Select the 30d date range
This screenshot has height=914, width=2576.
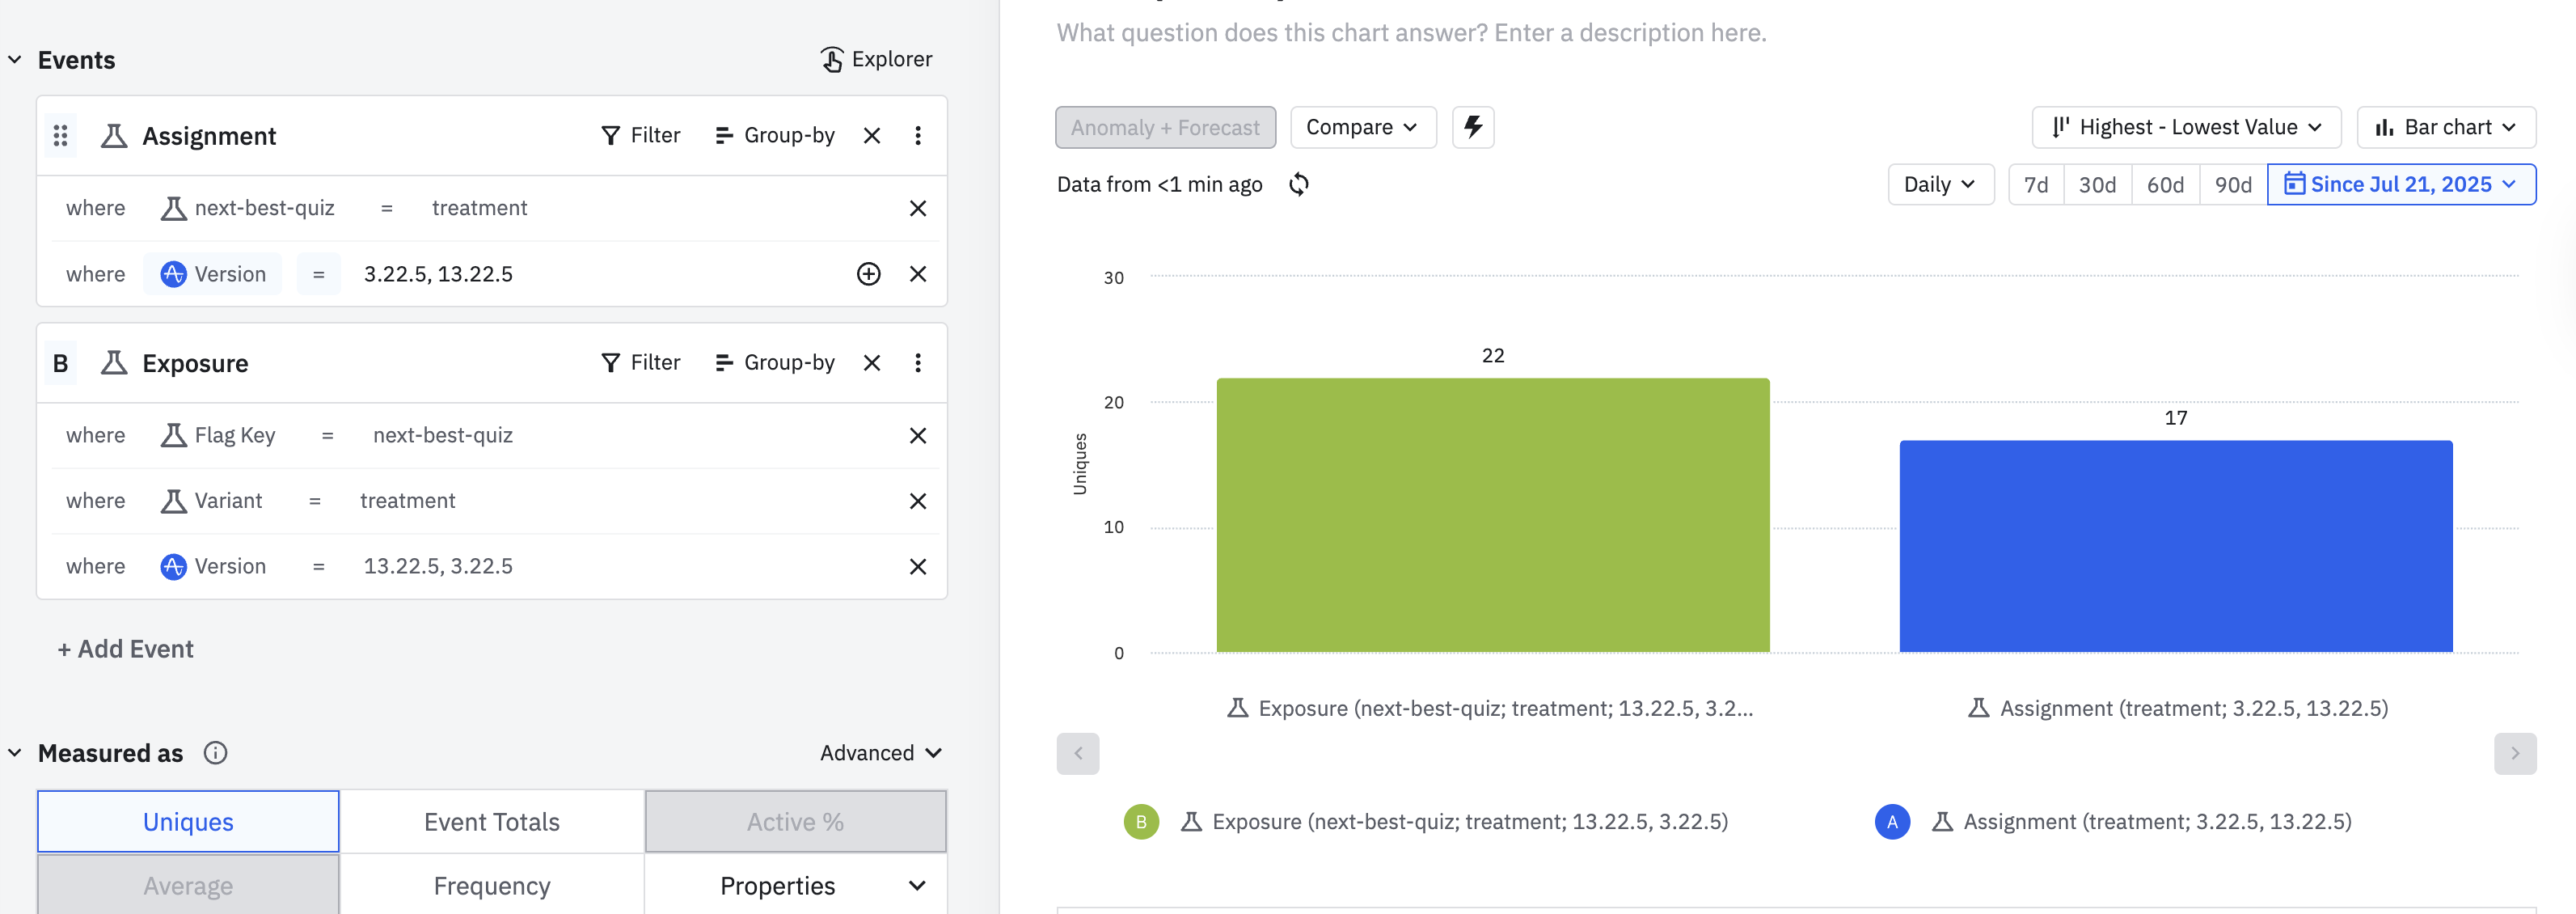[2097, 185]
